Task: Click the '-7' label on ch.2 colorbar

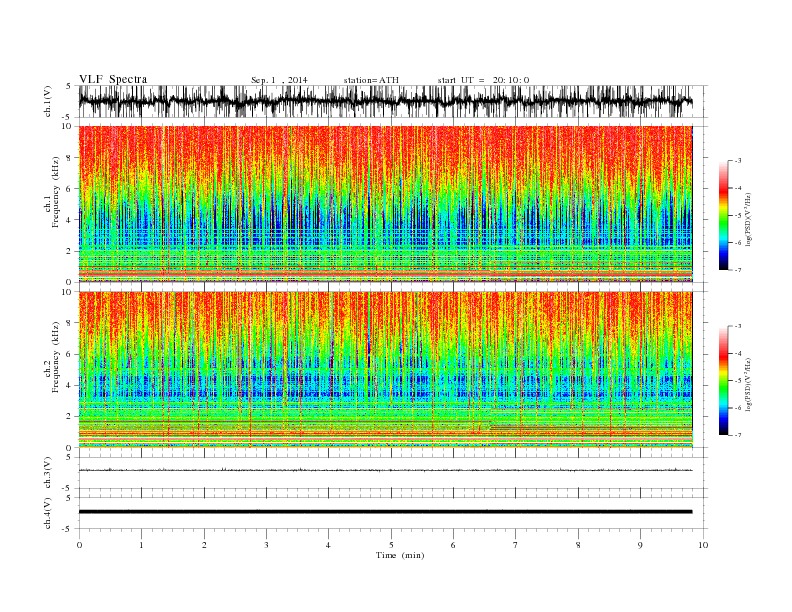Action: click(x=737, y=435)
